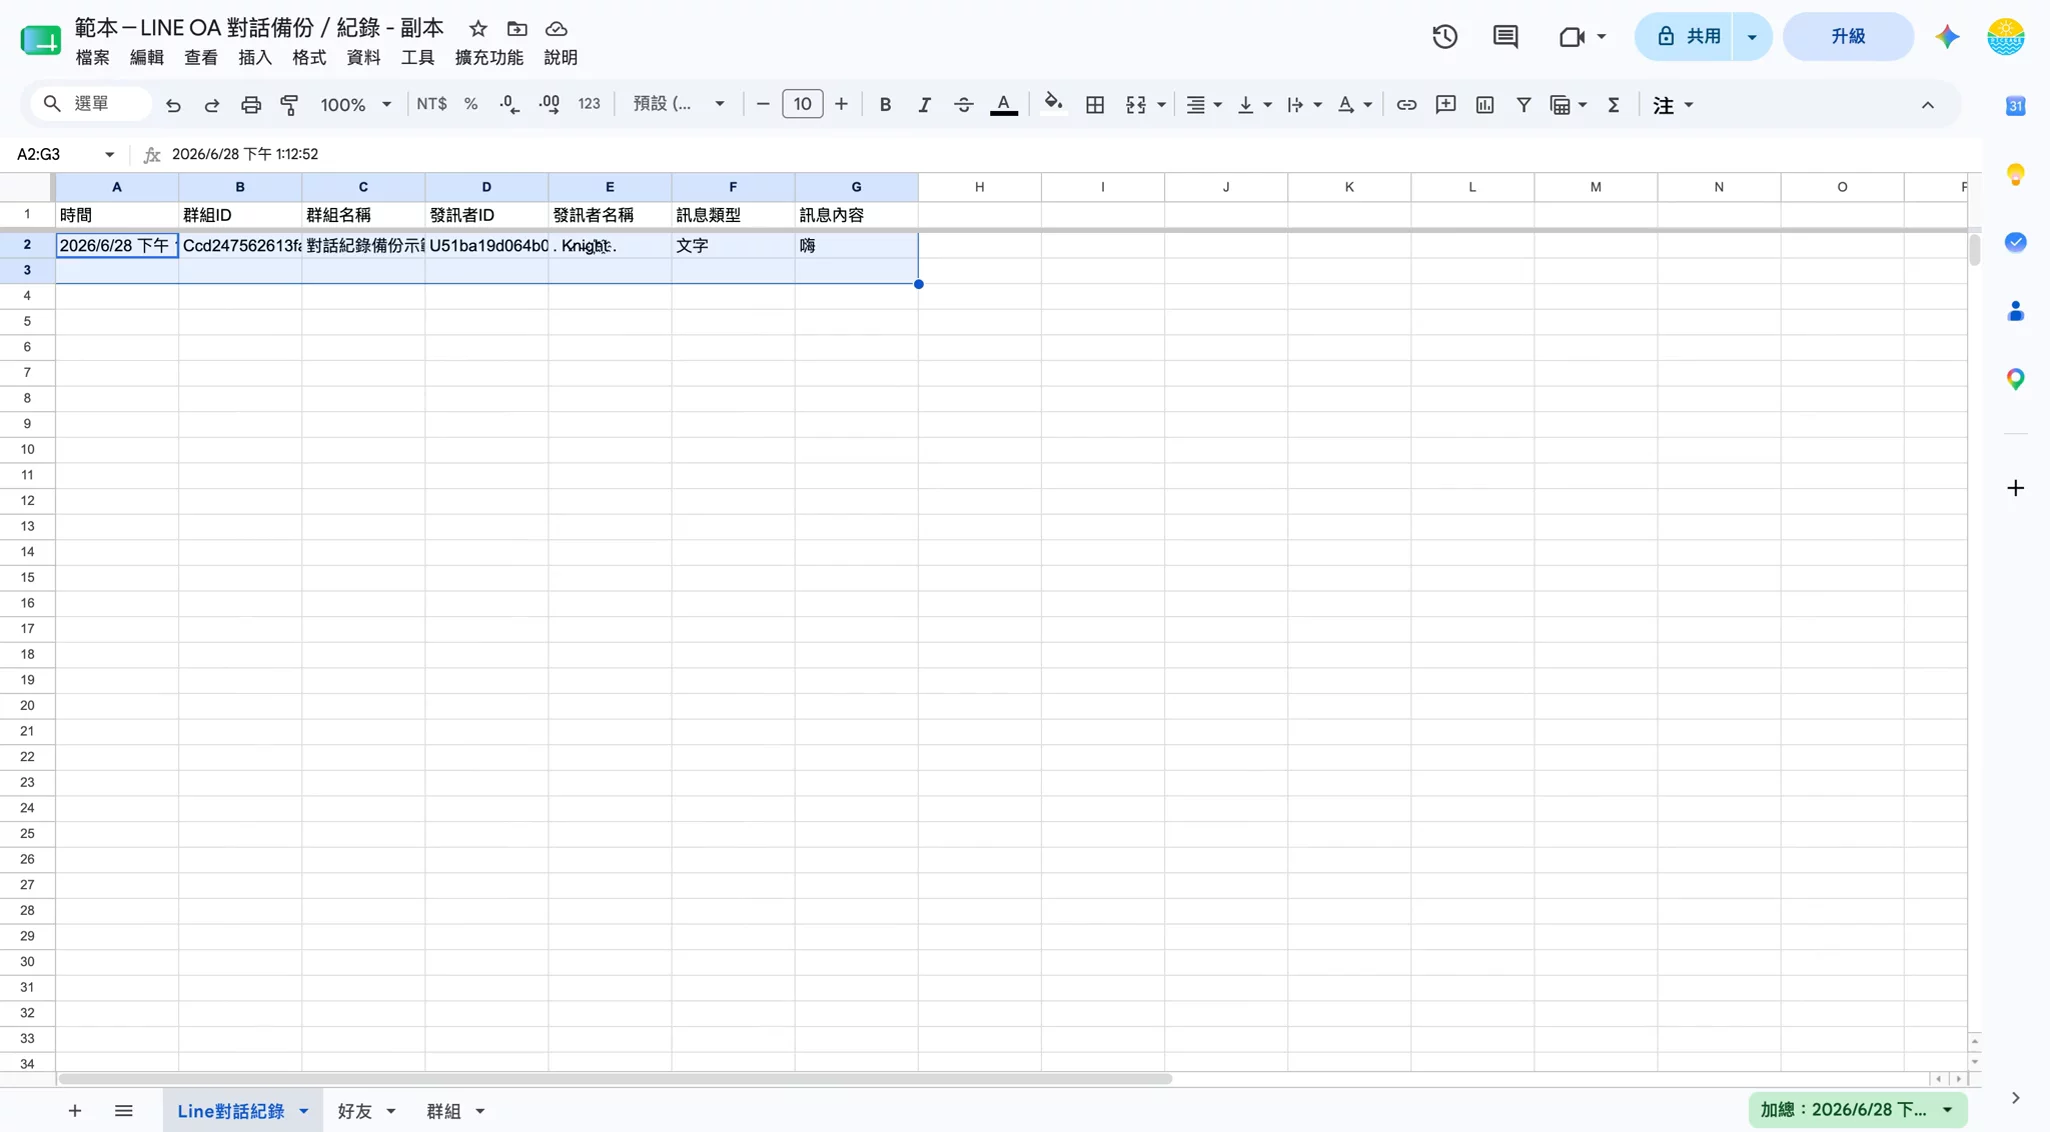This screenshot has height=1132, width=2050.
Task: Print the spreadsheet
Action: 251,105
